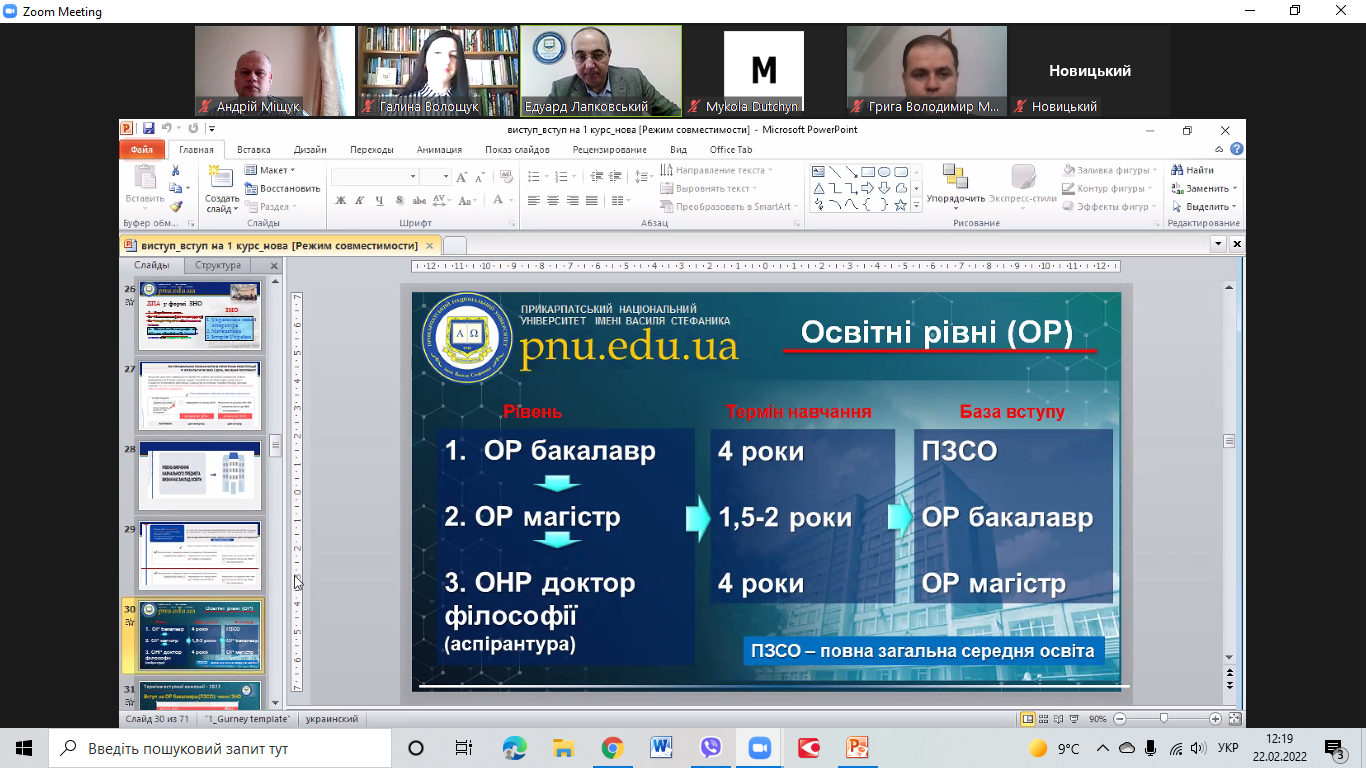Image resolution: width=1366 pixels, height=768 pixels.
Task: Select slide 28 thumbnail
Action: [x=200, y=475]
